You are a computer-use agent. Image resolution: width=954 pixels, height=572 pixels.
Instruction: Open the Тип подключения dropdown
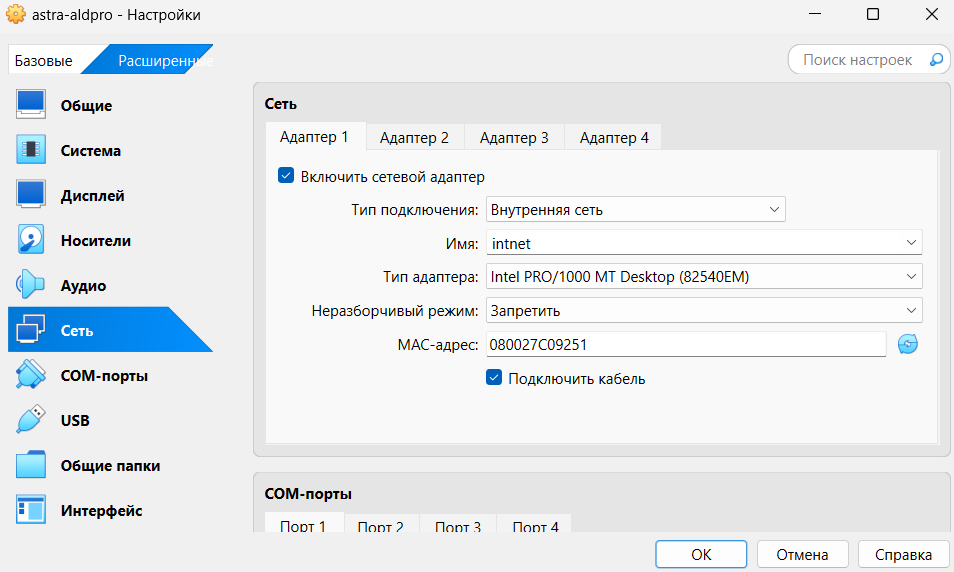point(636,209)
